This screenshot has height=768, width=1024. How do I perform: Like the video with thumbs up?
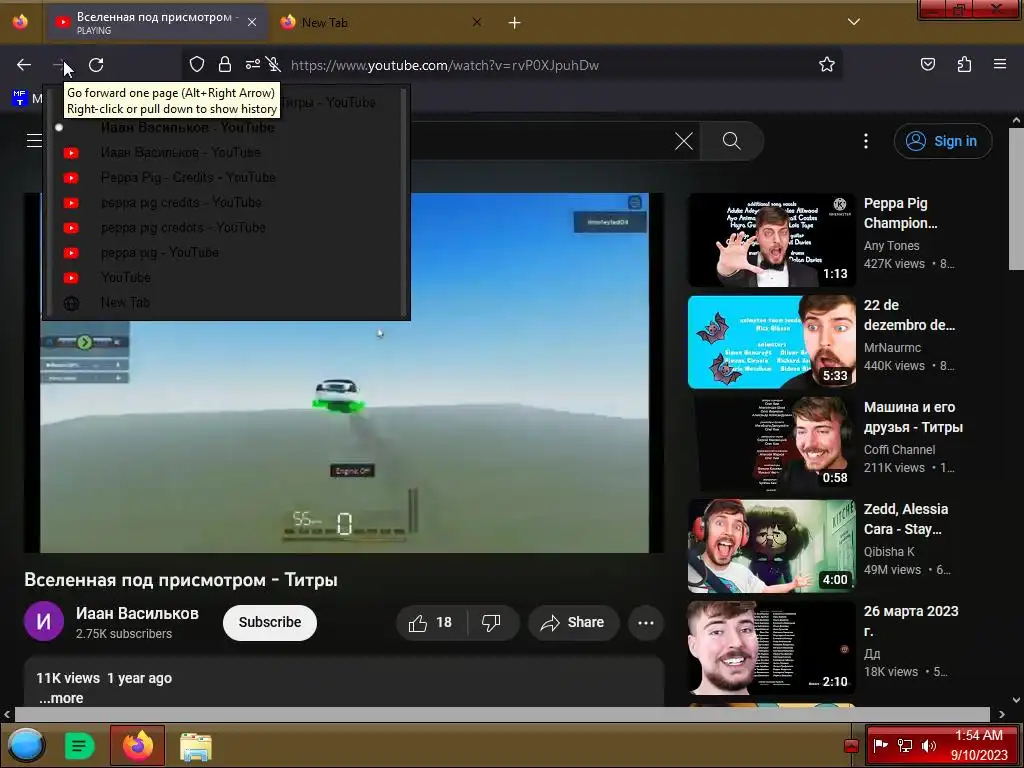coord(431,622)
